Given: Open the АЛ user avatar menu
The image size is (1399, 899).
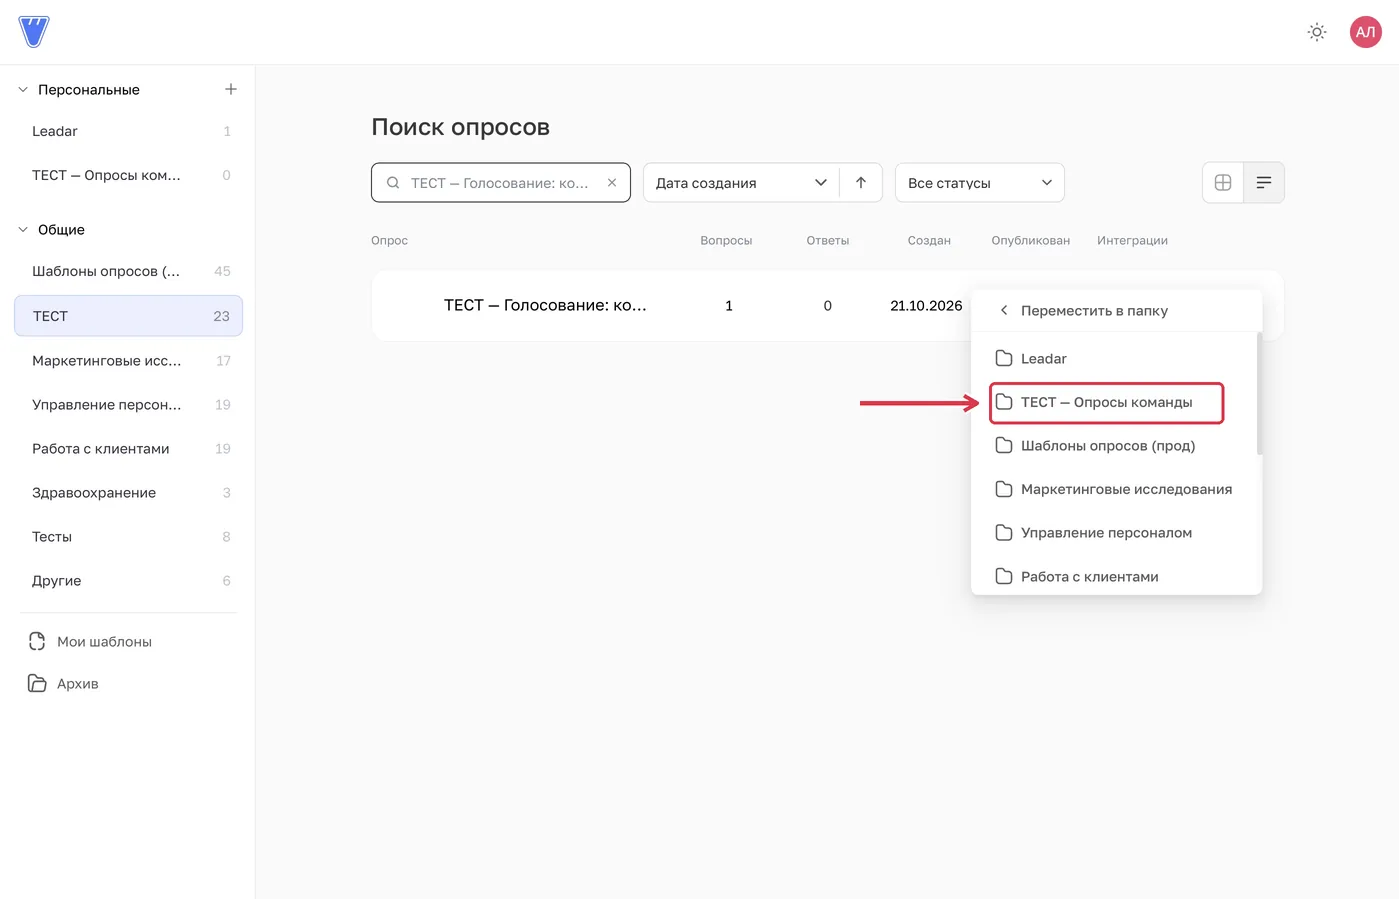Looking at the screenshot, I should 1366,32.
